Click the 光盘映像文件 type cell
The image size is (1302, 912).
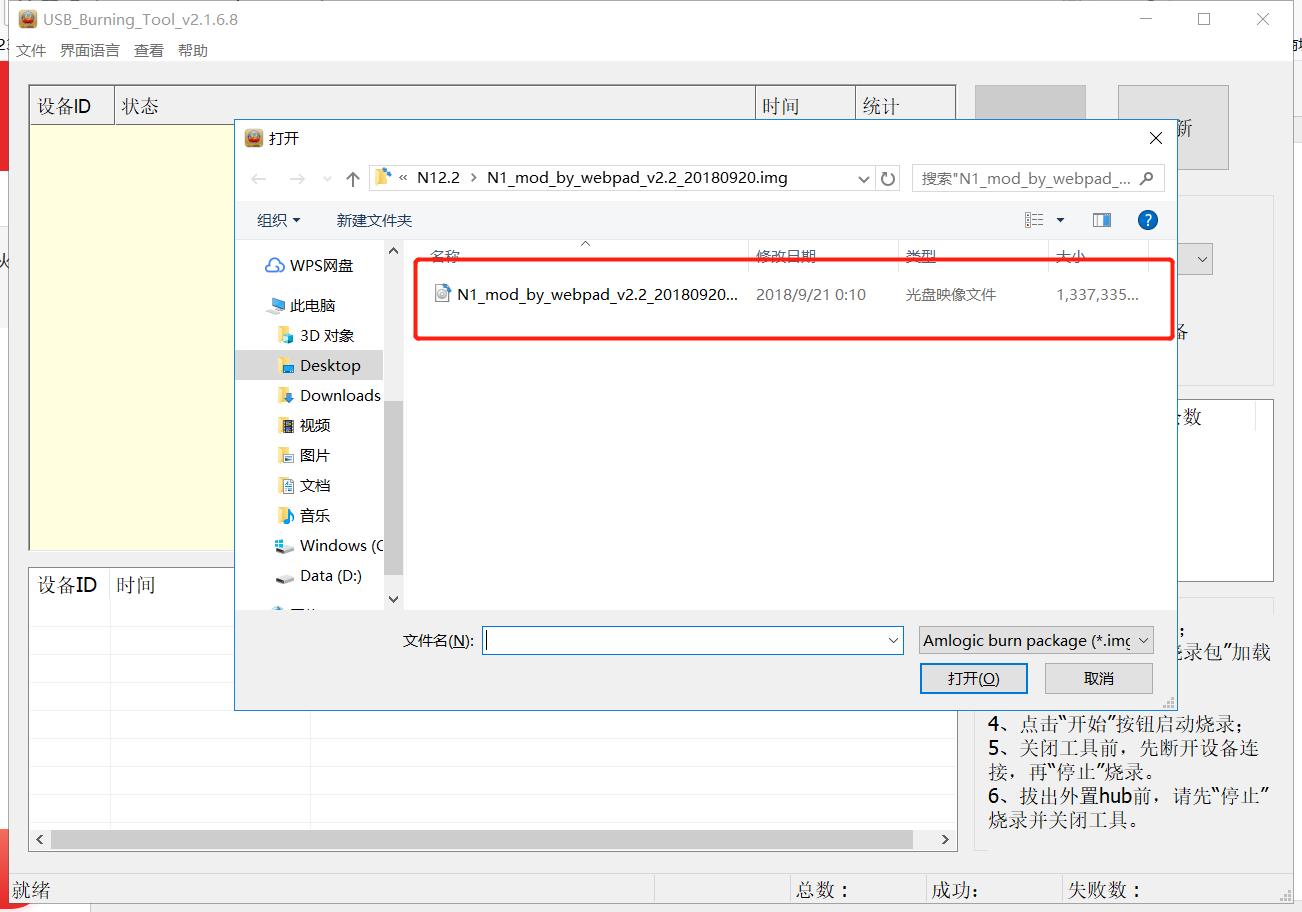pyautogui.click(x=951, y=294)
